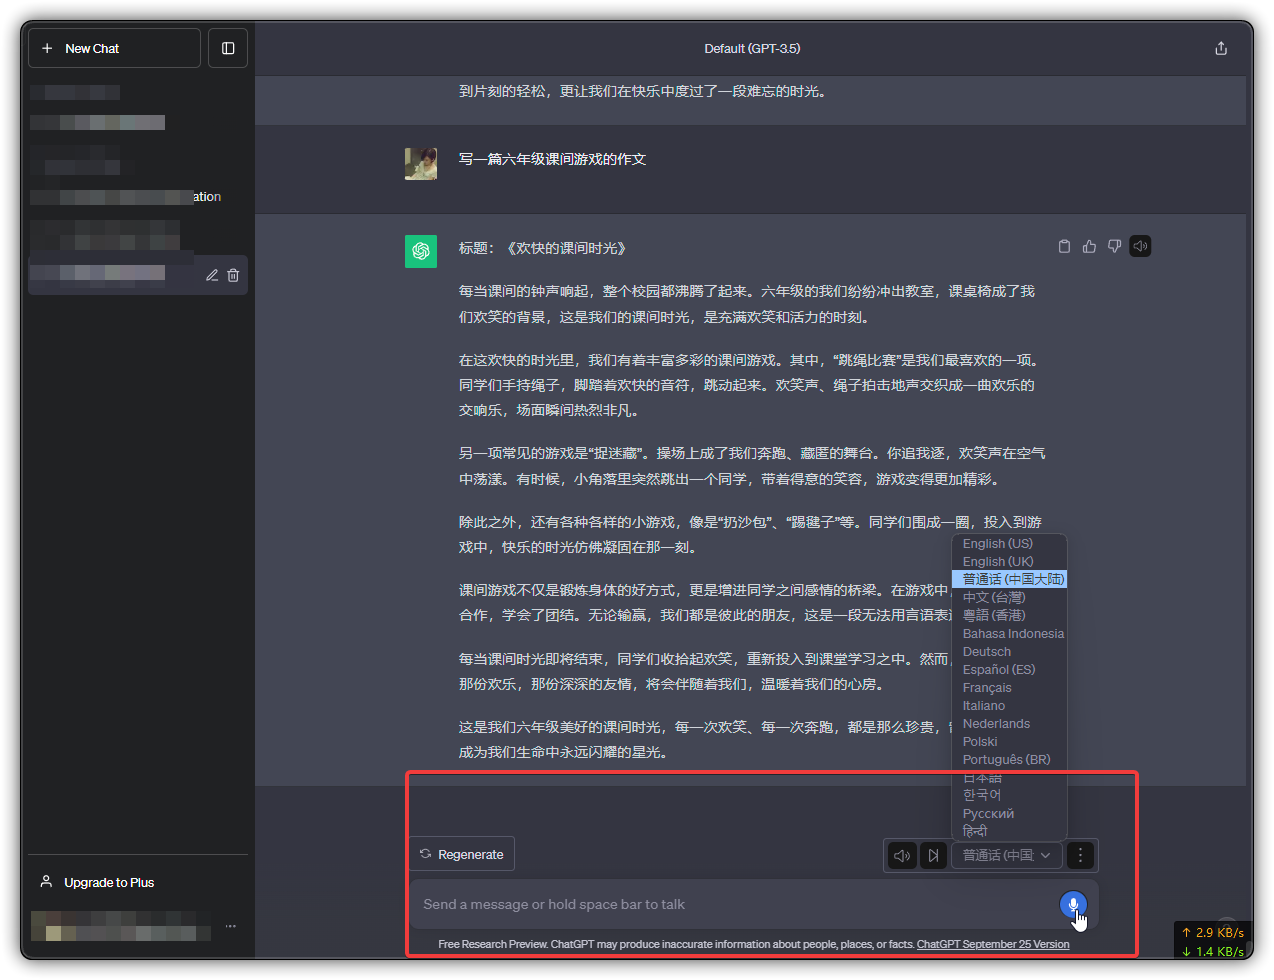Read the response aloud with the speaker icon
The image size is (1274, 980).
(1140, 246)
